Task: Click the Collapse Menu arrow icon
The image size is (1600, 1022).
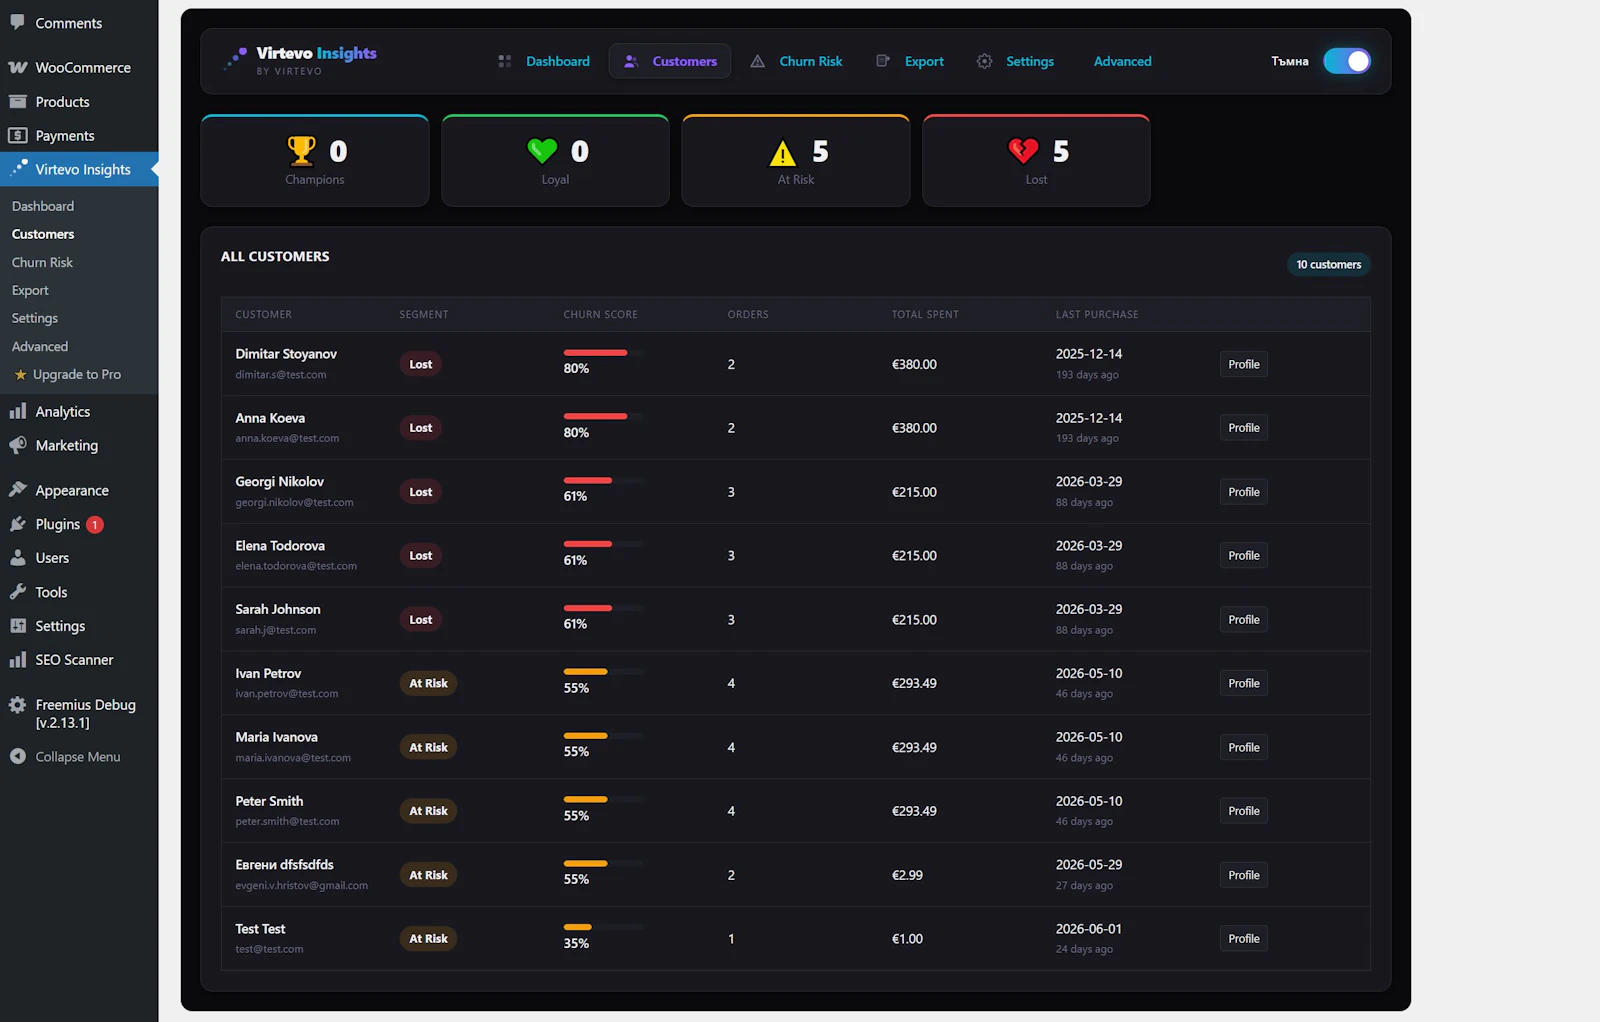Action: coord(17,757)
